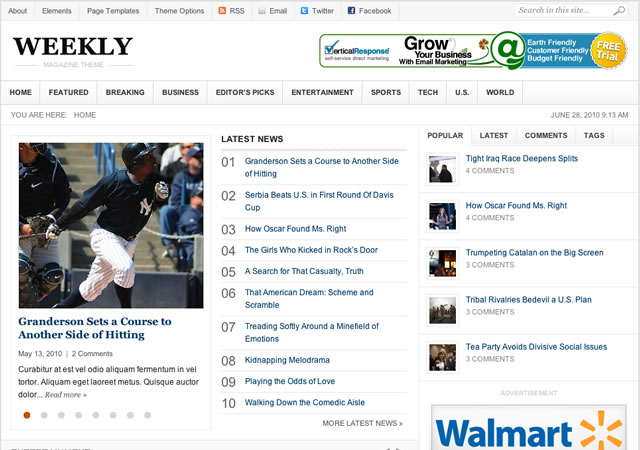
Task: Open thumbnail for Tea Party article
Action: [442, 358]
